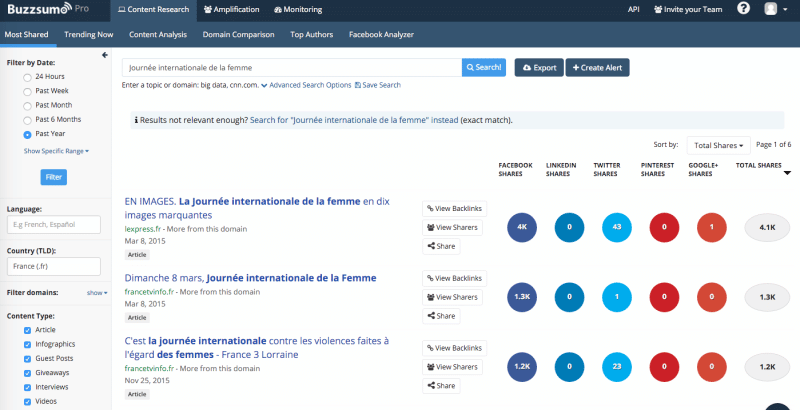Click Pinterest shares circle for Dimanche 8 mars row
Screen dimensions: 800x410
[x=664, y=297]
